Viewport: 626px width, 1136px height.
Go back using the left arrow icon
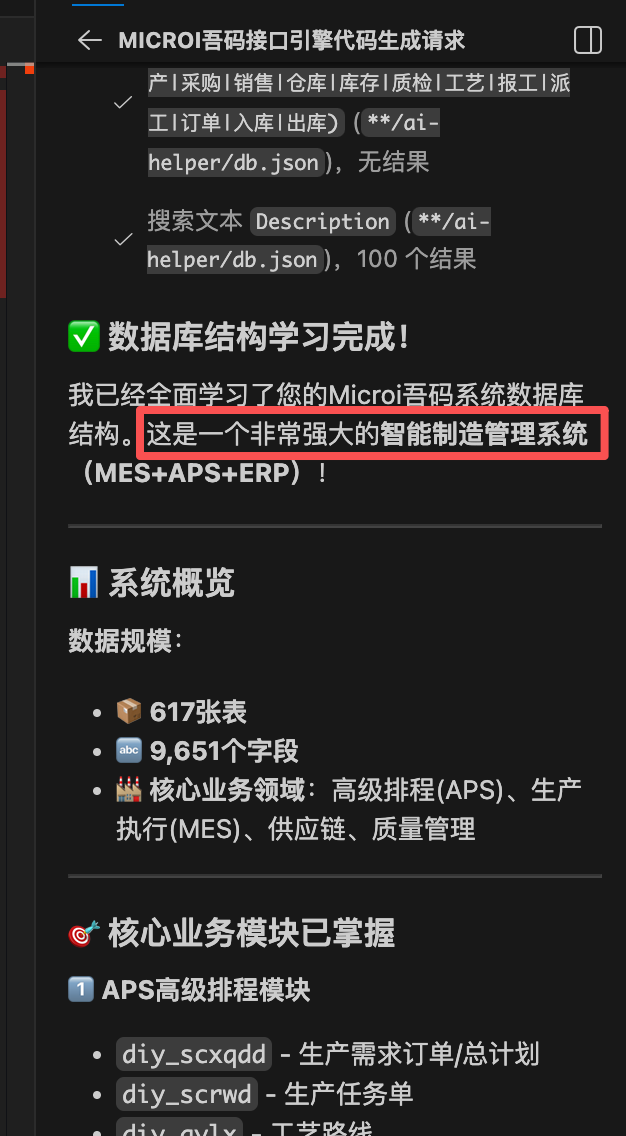(x=89, y=41)
